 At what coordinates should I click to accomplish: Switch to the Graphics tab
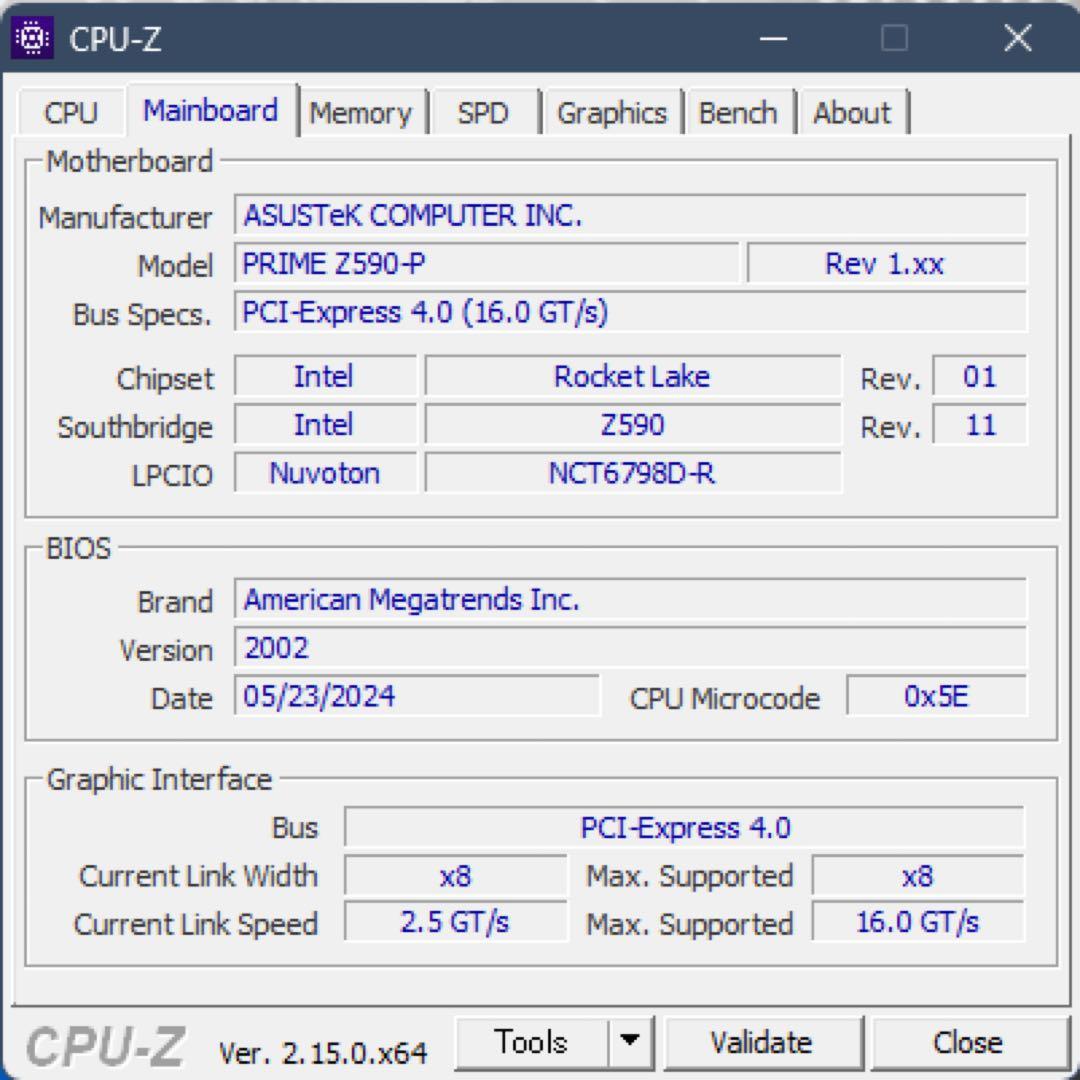[x=612, y=112]
